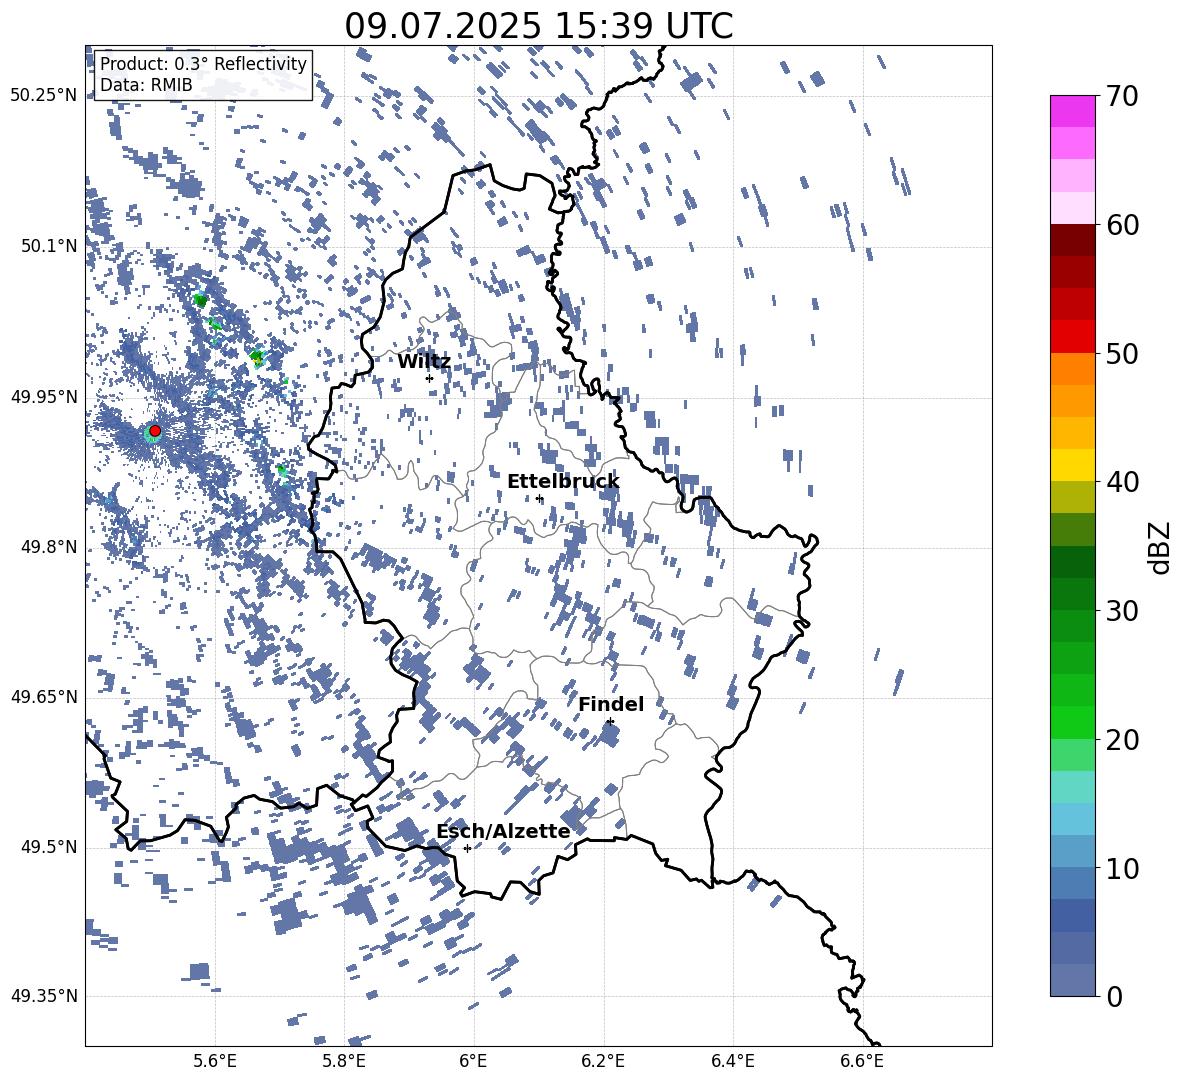Click the 60 label on colorbar
The image size is (1184, 1081).
1122,225
